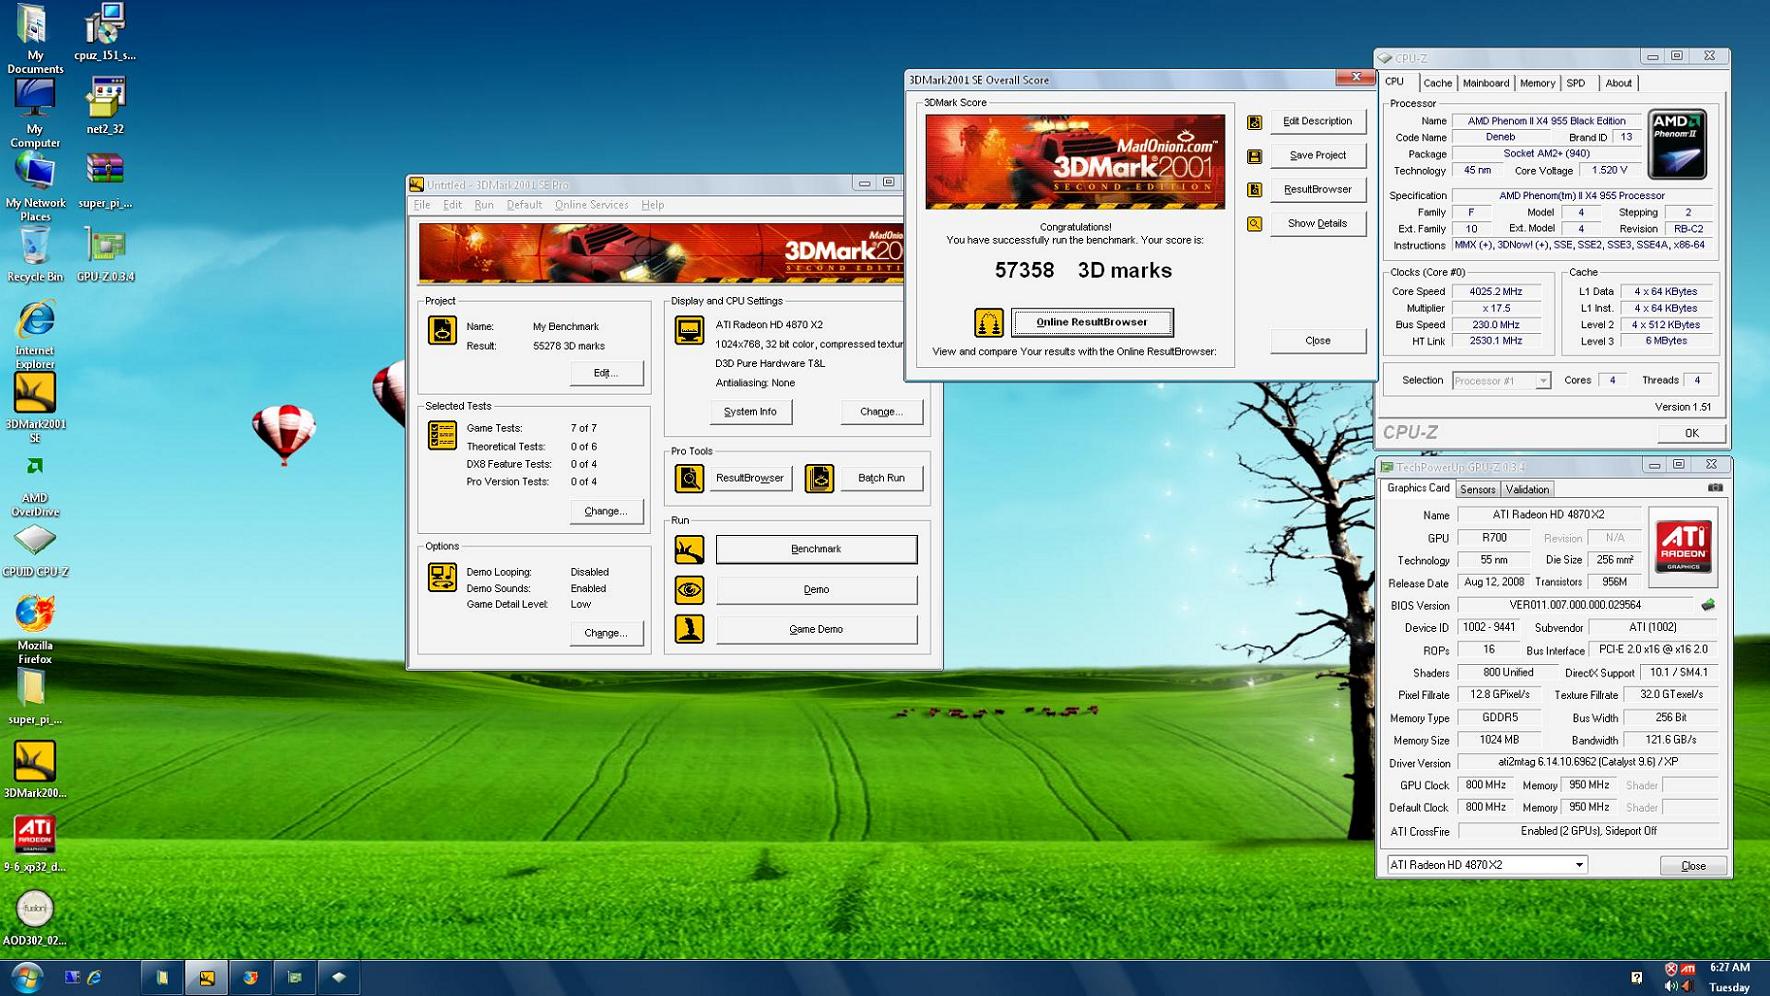Open the My Documents desktop icon
The height and width of the screenshot is (996, 1770).
pyautogui.click(x=34, y=38)
